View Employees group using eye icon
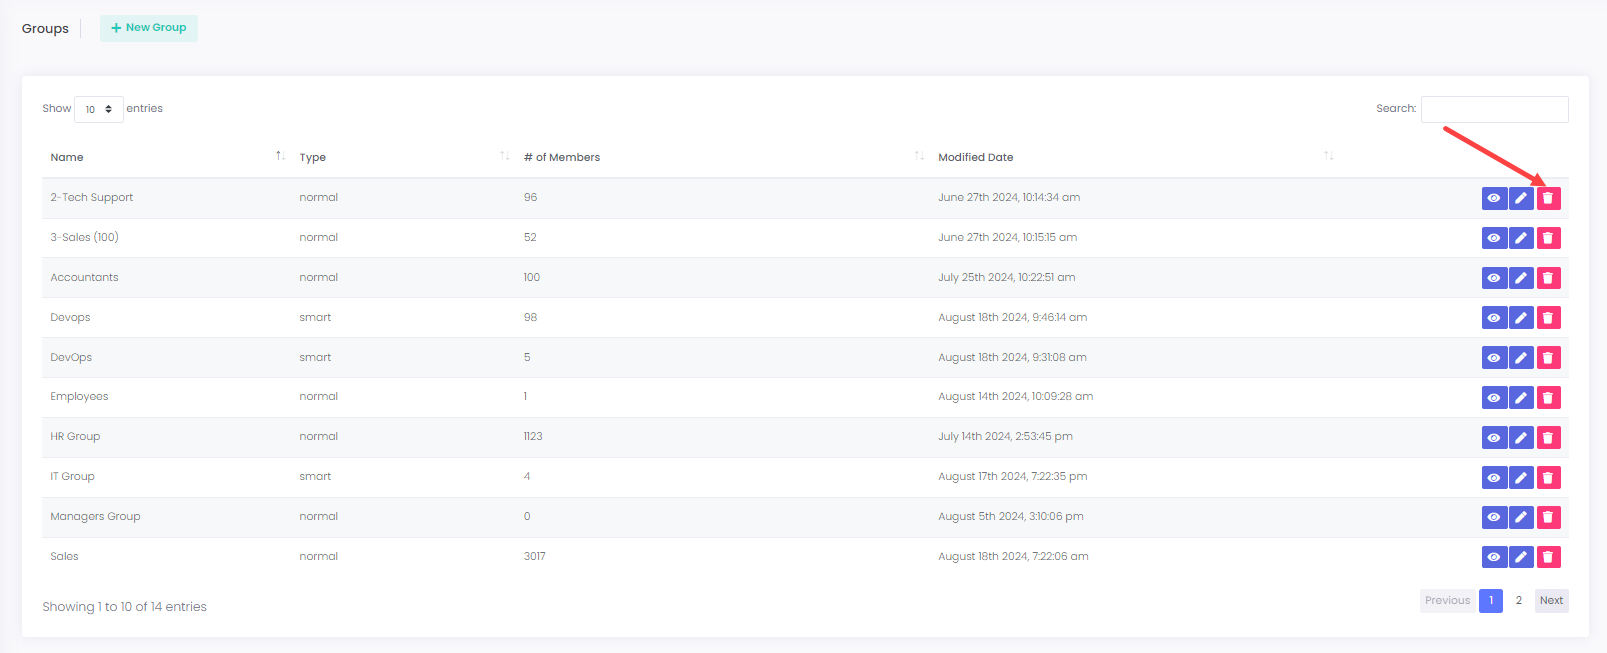The image size is (1607, 653). coord(1494,397)
